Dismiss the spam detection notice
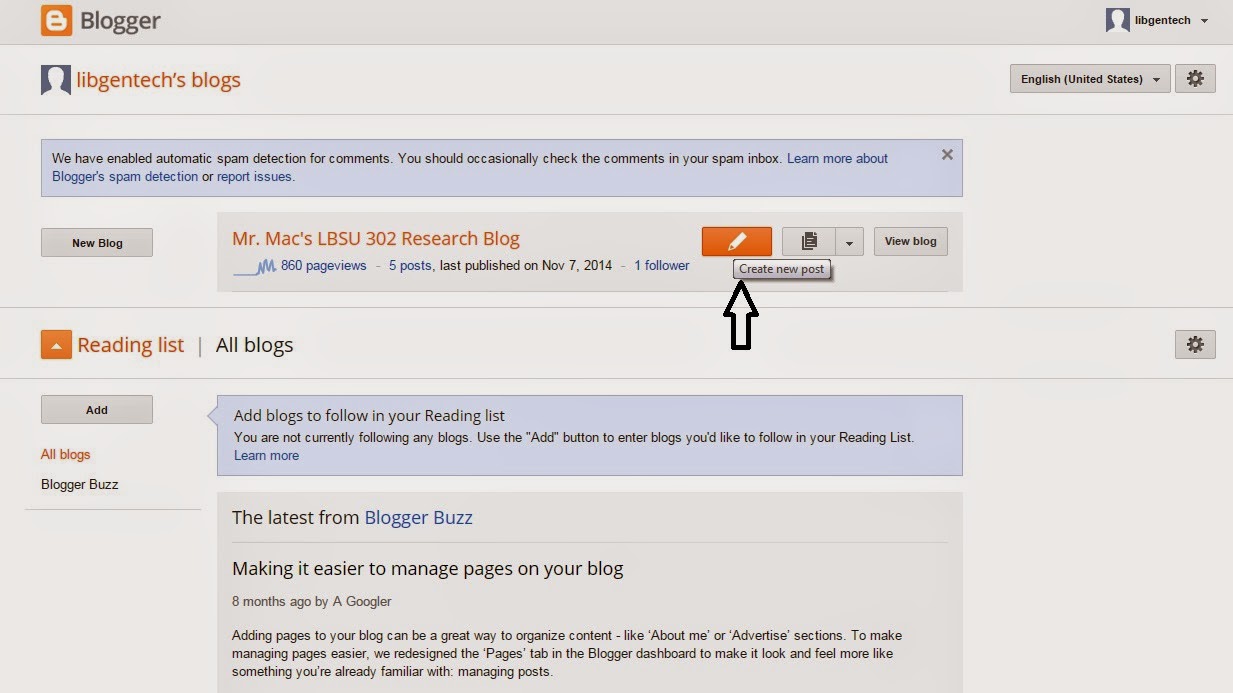Screen dimensions: 1233x693 947,155
